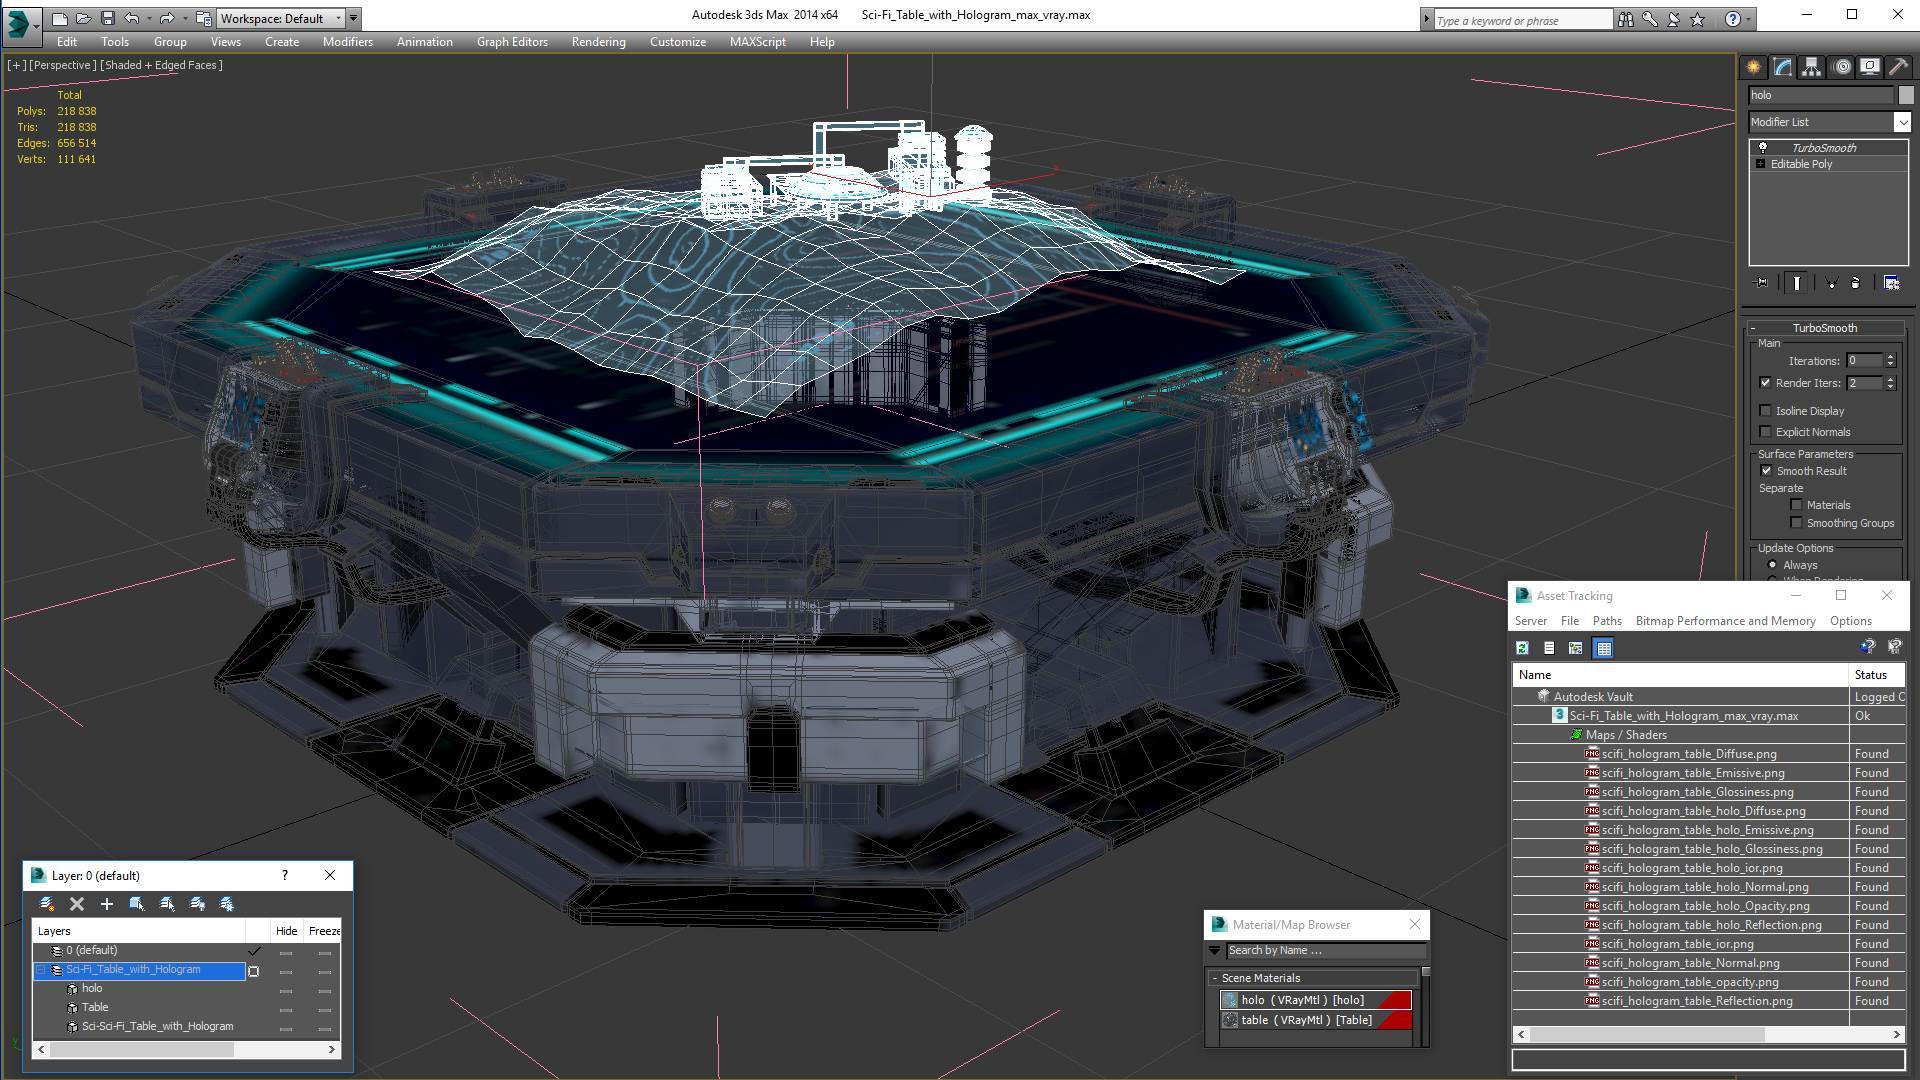Toggle TurboSmooth modifier lightbulb

click(1763, 147)
